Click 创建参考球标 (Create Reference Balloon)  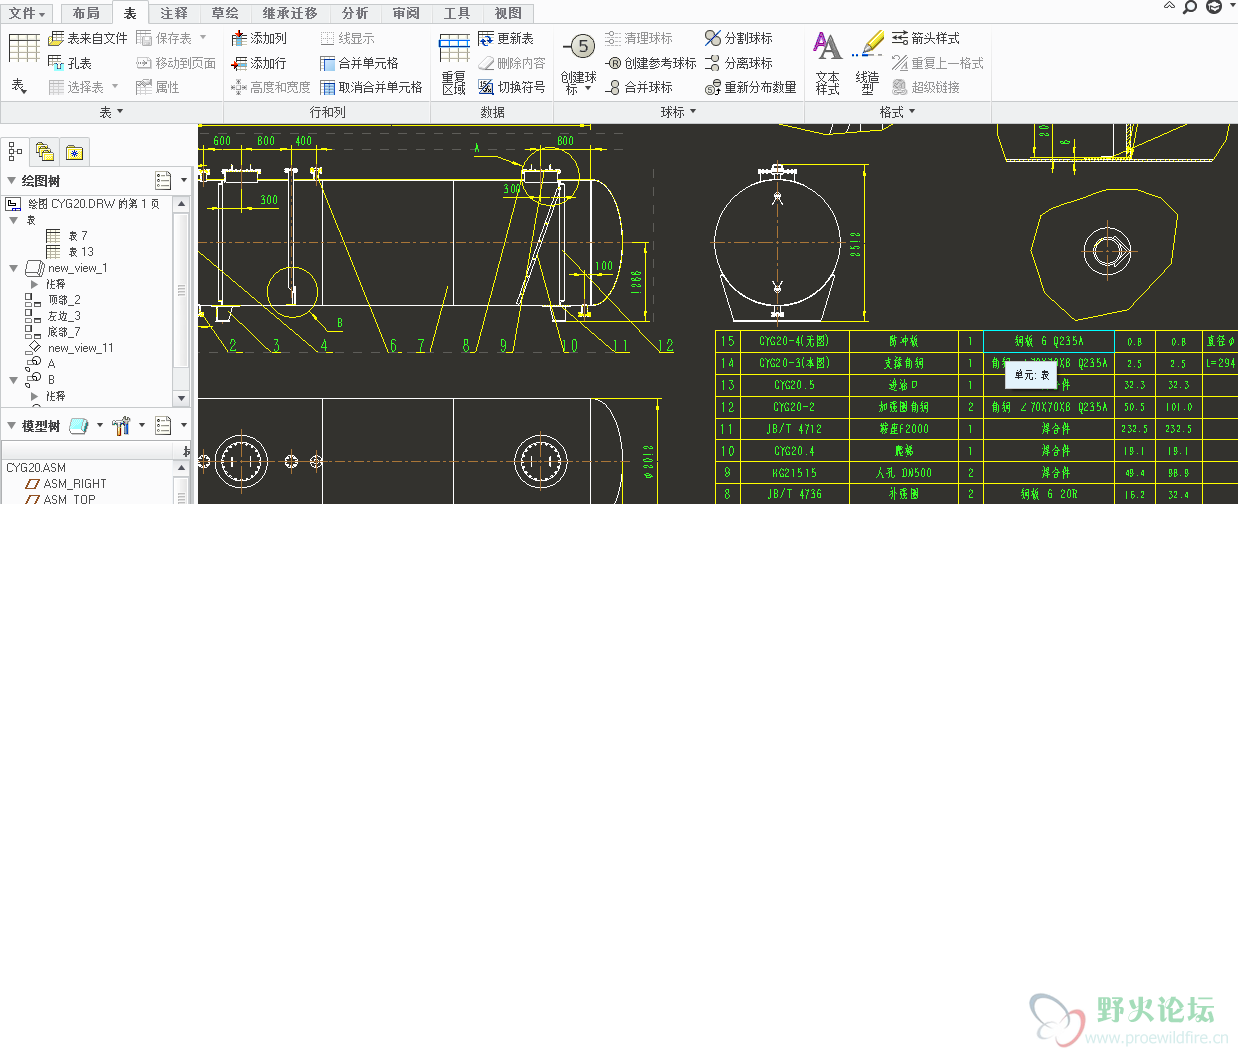tap(651, 63)
